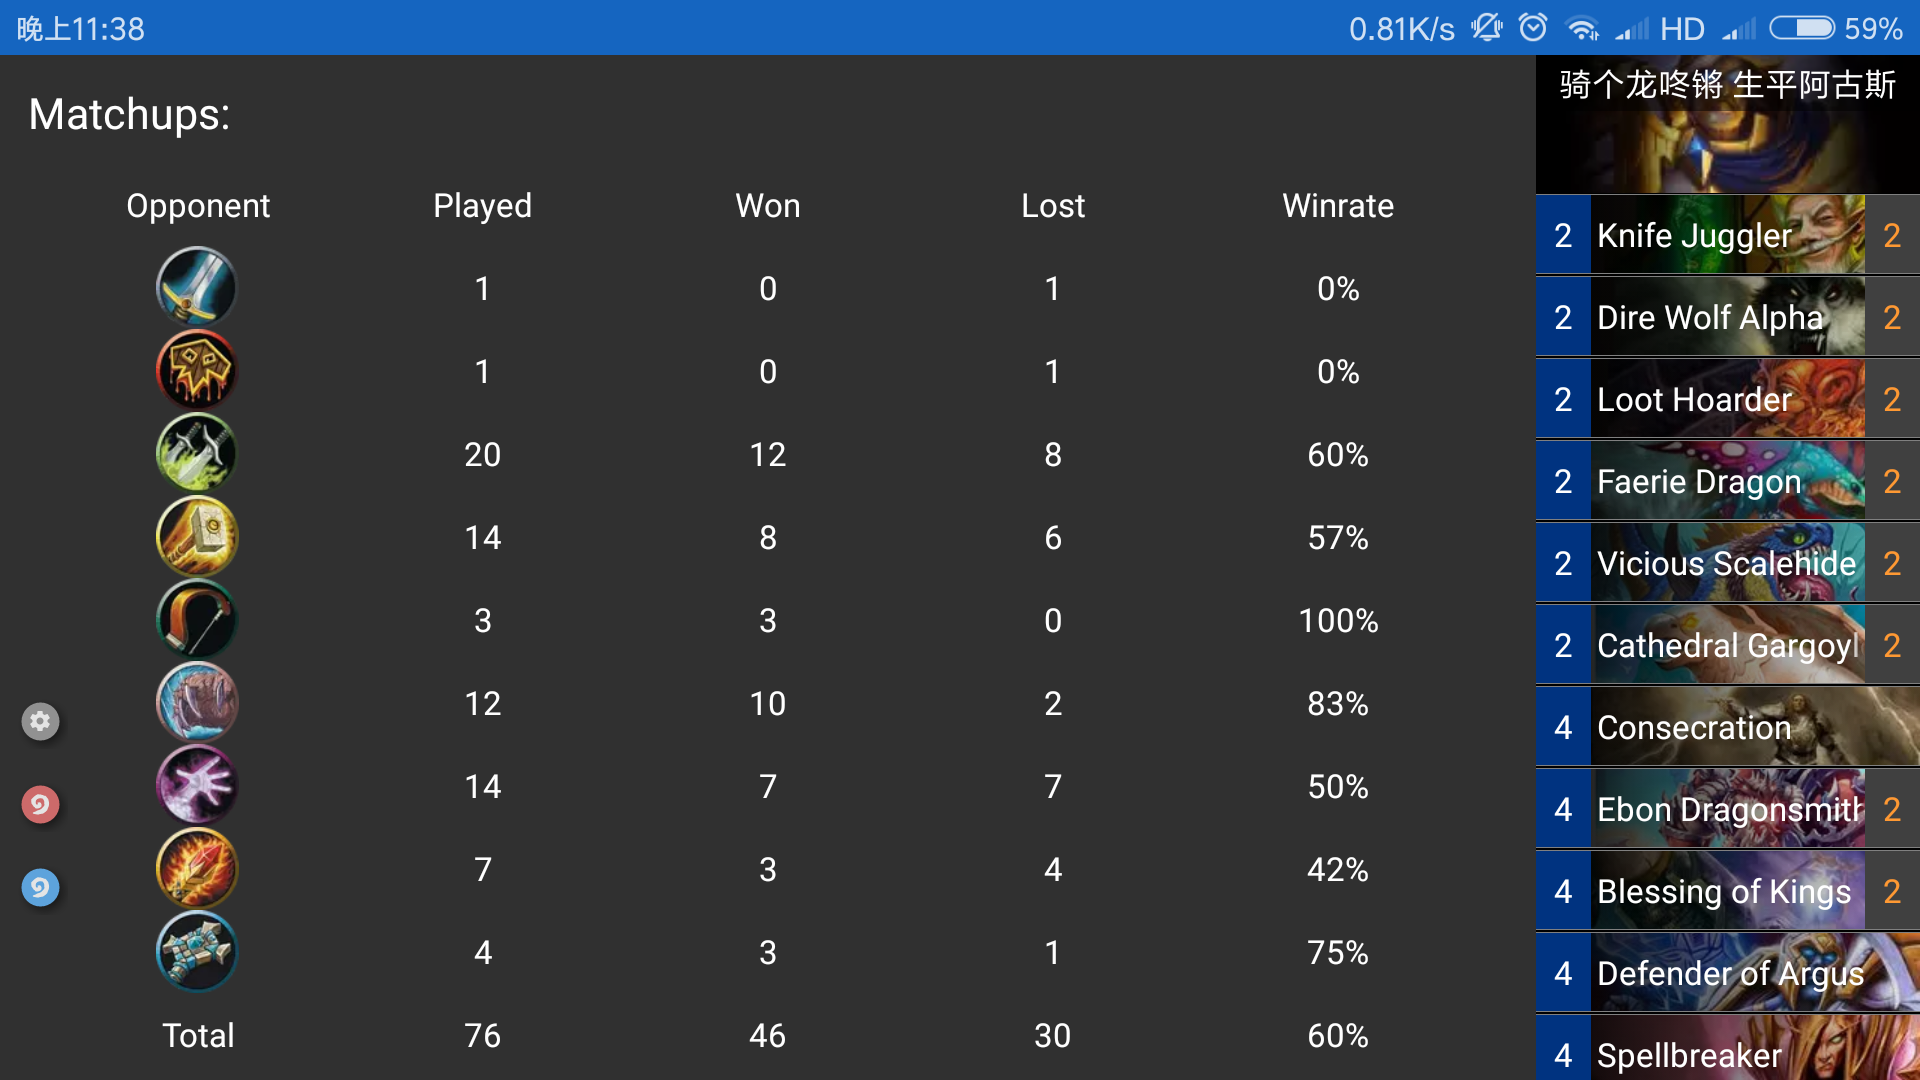
Task: Select the Warlock class opponent icon
Action: point(197,371)
